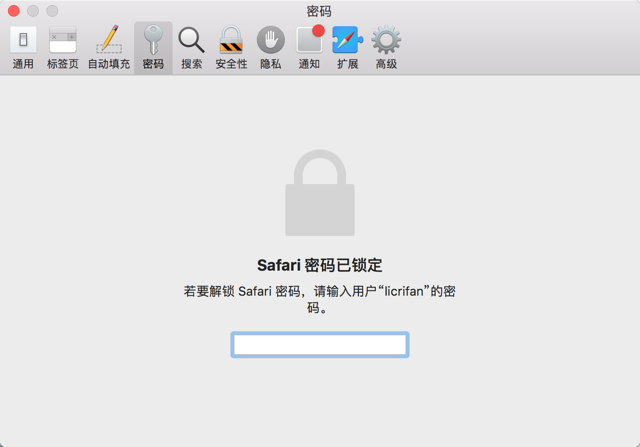Select the 安全性 padlock icon

231,40
